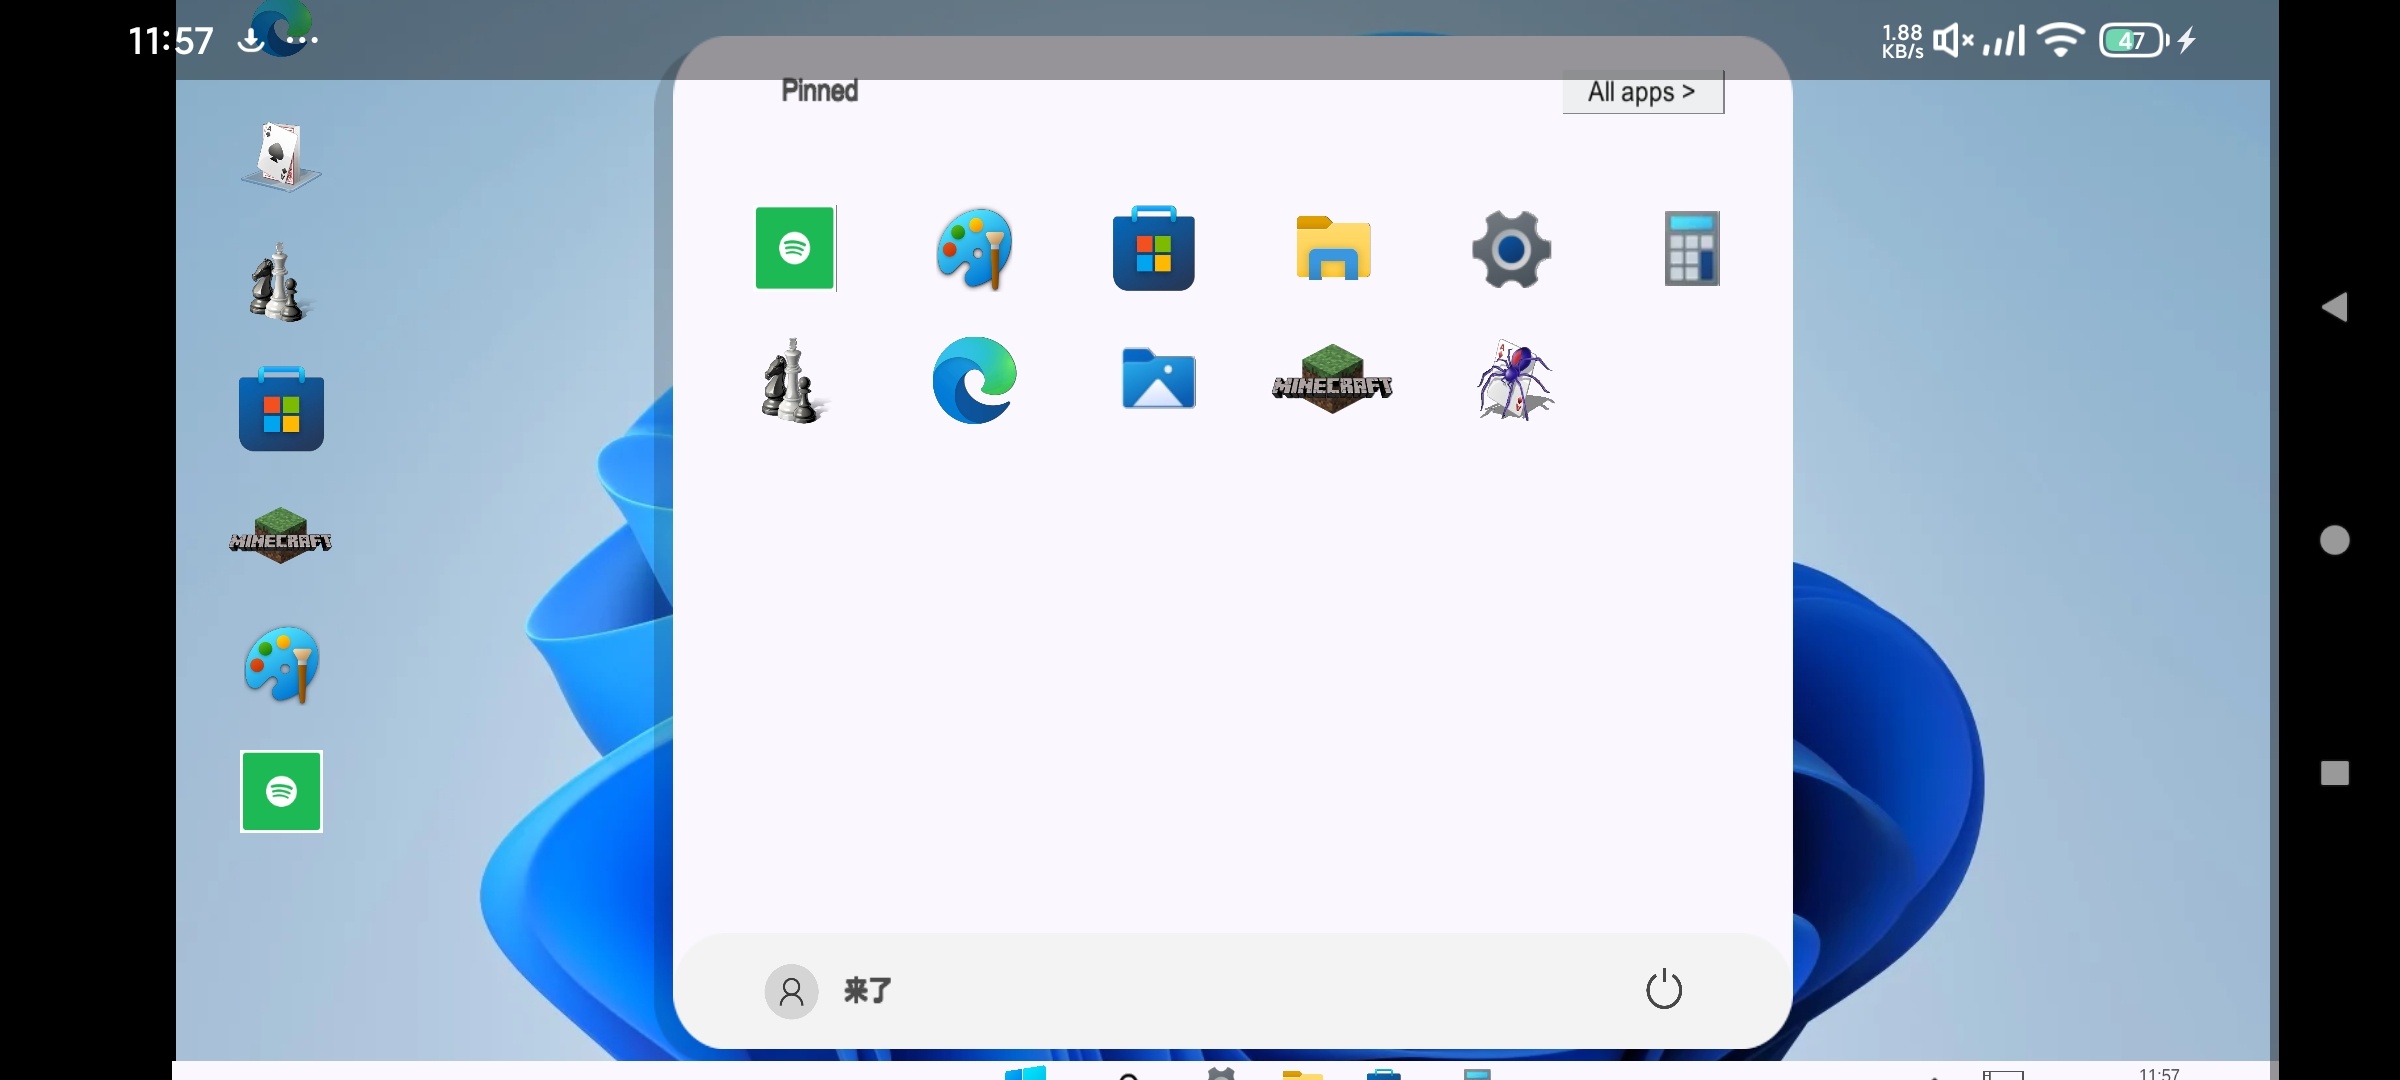2400x1080 pixels.
Task: Open Settings gear in Start menu
Action: pos(1511,249)
